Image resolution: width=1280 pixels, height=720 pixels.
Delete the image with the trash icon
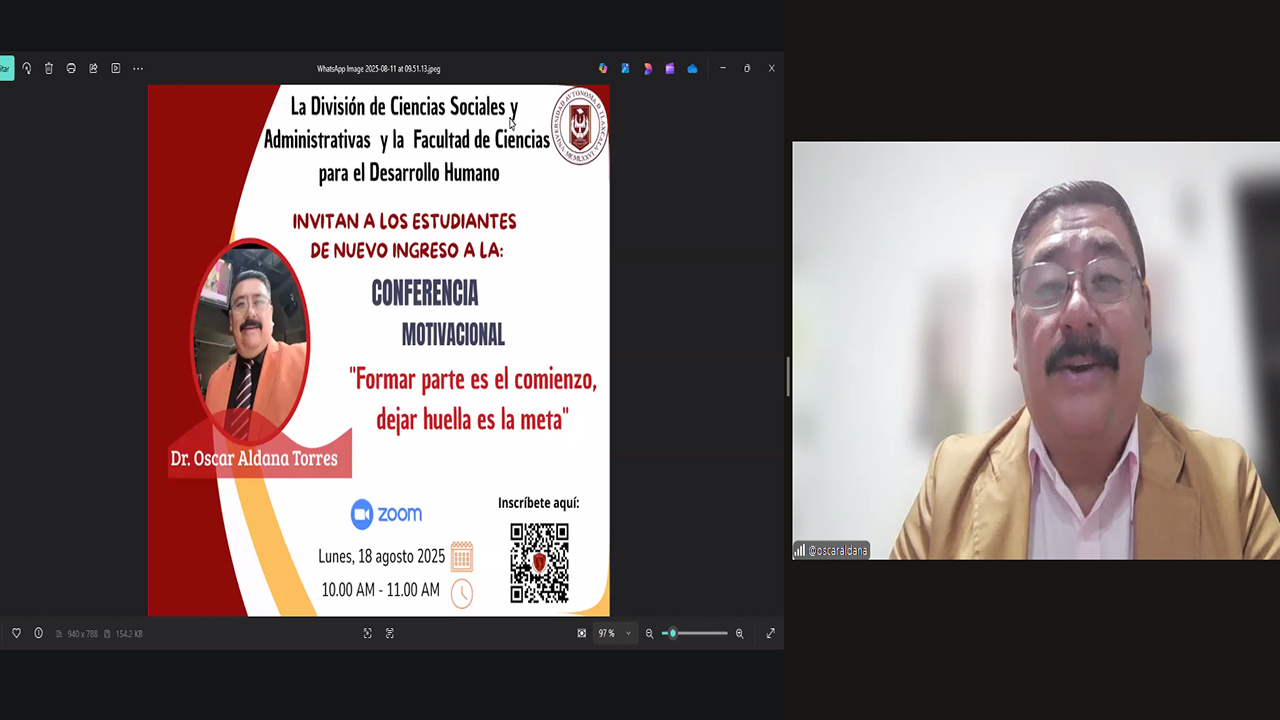tap(49, 68)
